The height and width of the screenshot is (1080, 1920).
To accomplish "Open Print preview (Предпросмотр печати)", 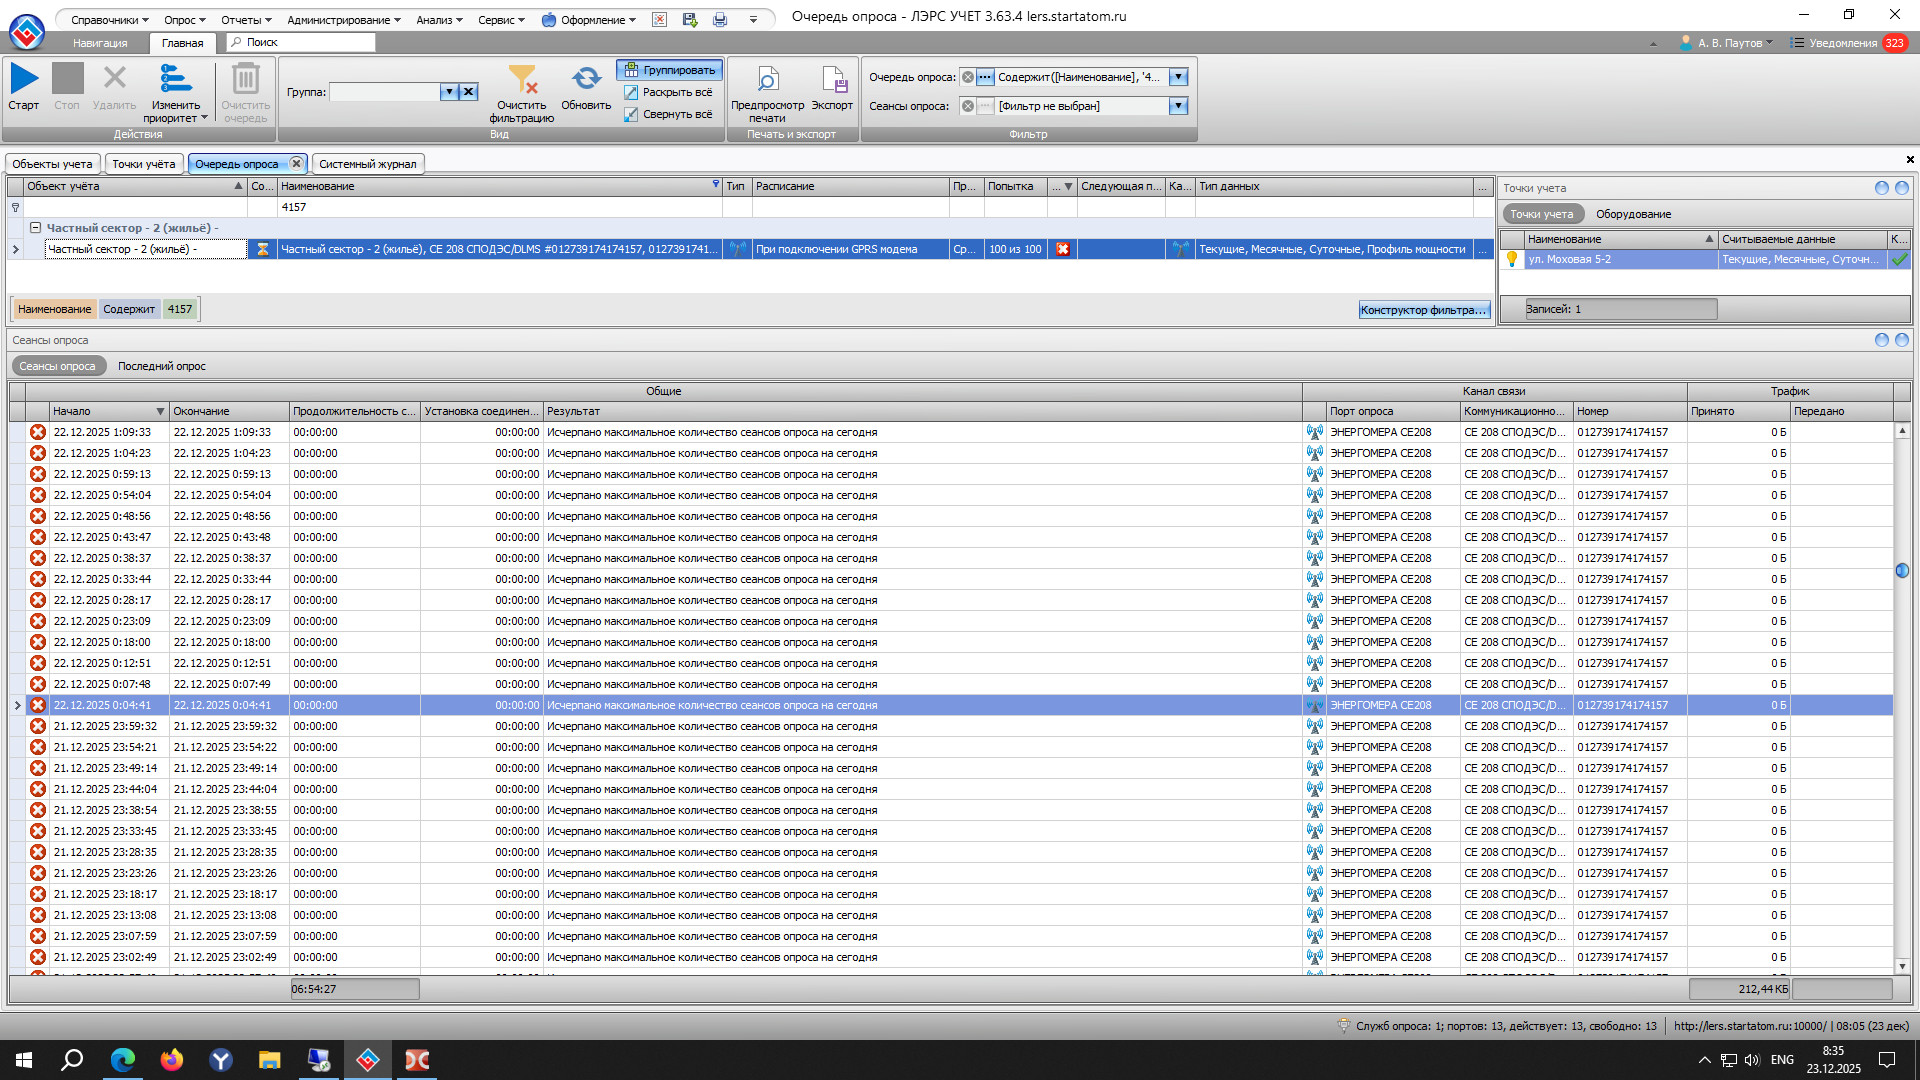I will (x=767, y=79).
